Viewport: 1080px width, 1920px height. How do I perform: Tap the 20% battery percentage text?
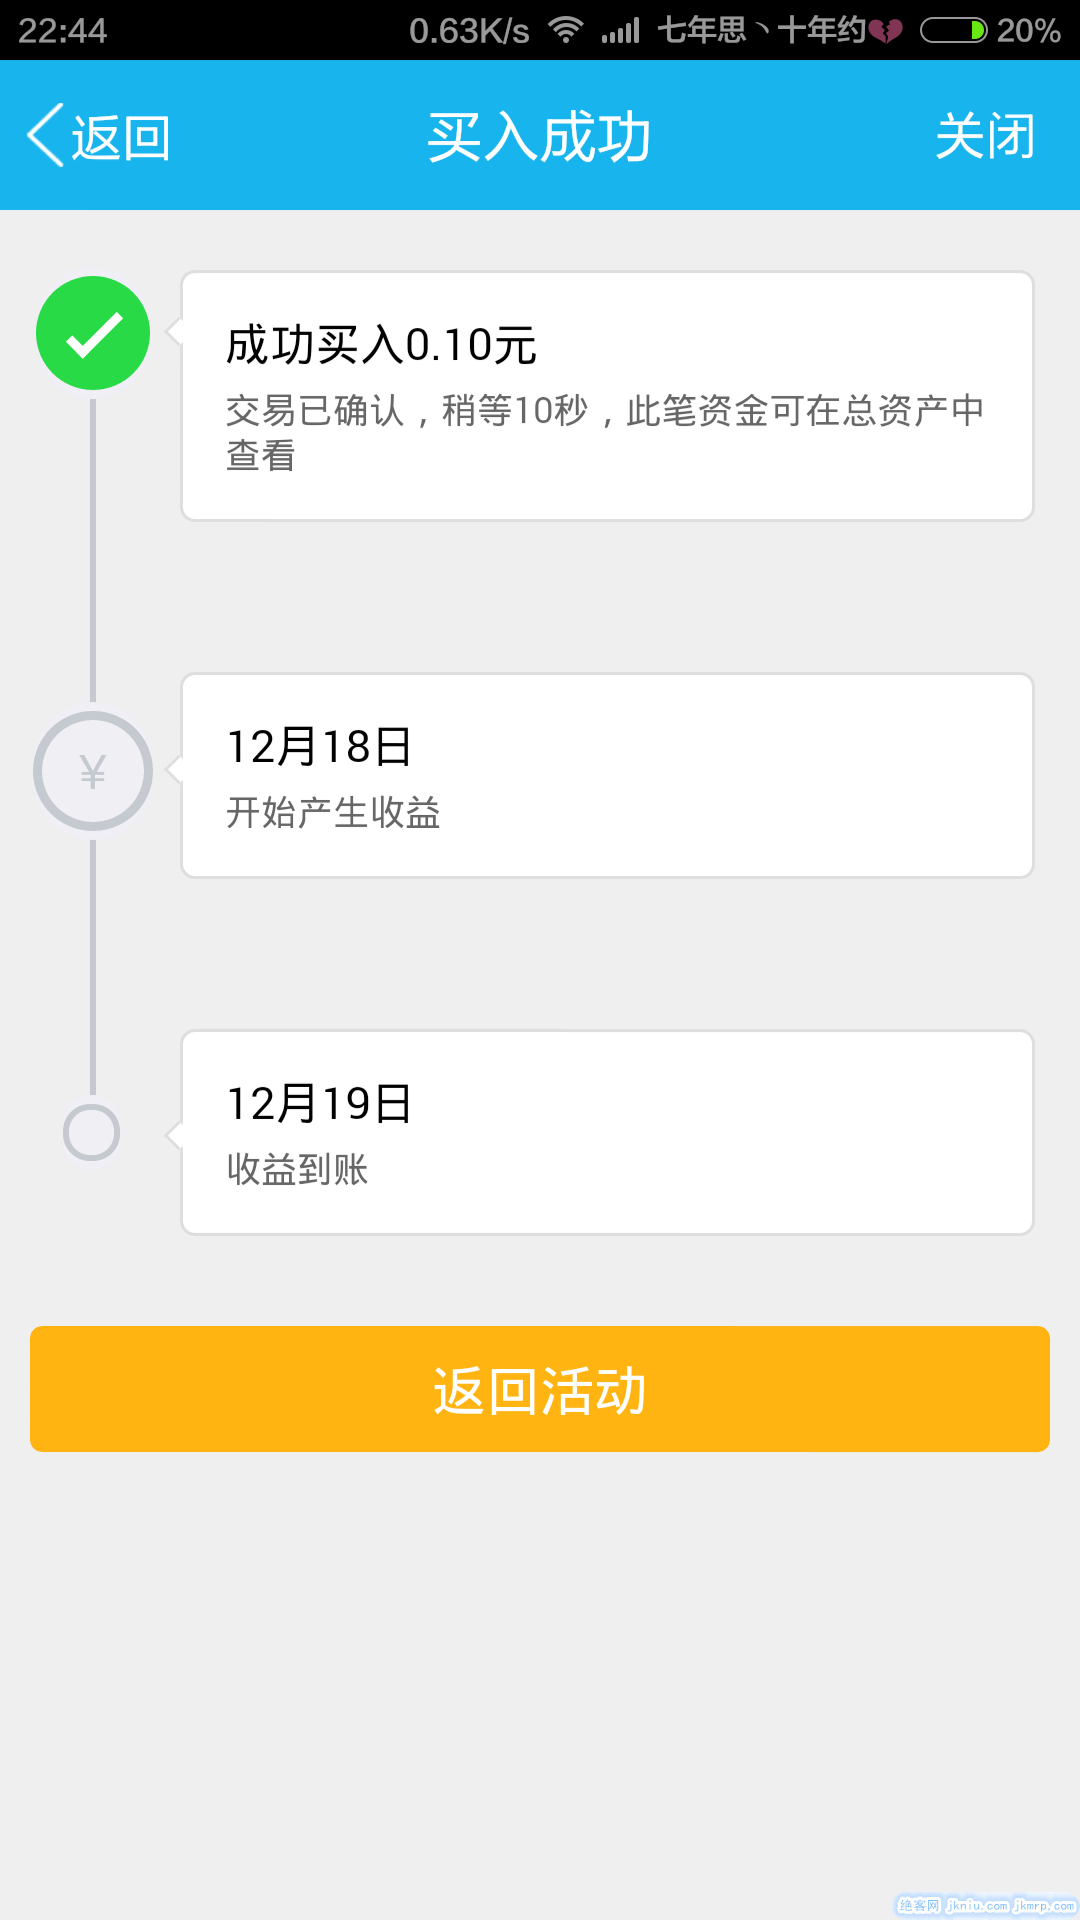pyautogui.click(x=1028, y=31)
